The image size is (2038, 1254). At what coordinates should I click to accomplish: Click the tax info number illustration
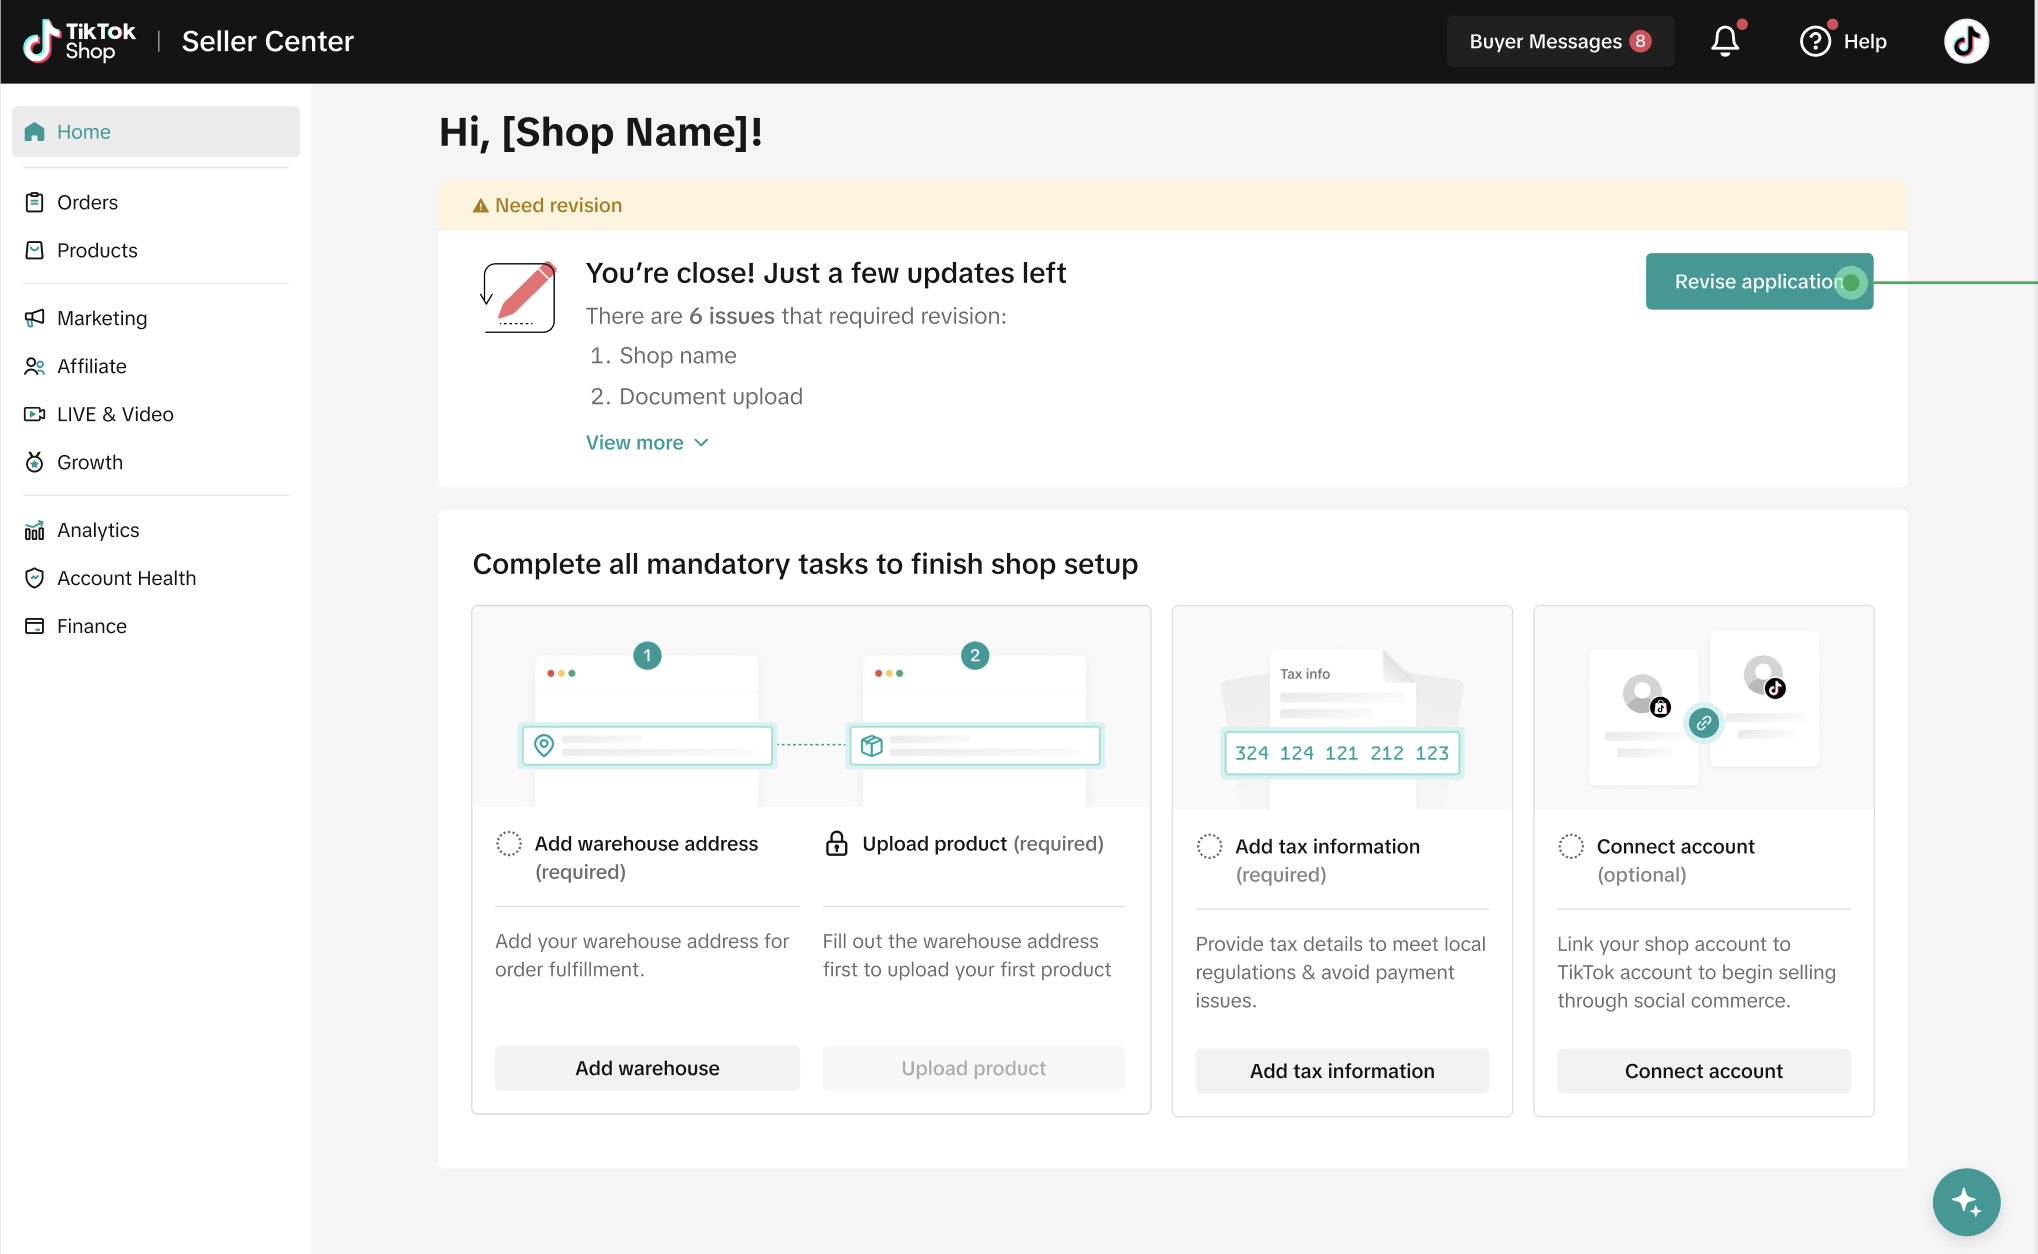[x=1340, y=753]
